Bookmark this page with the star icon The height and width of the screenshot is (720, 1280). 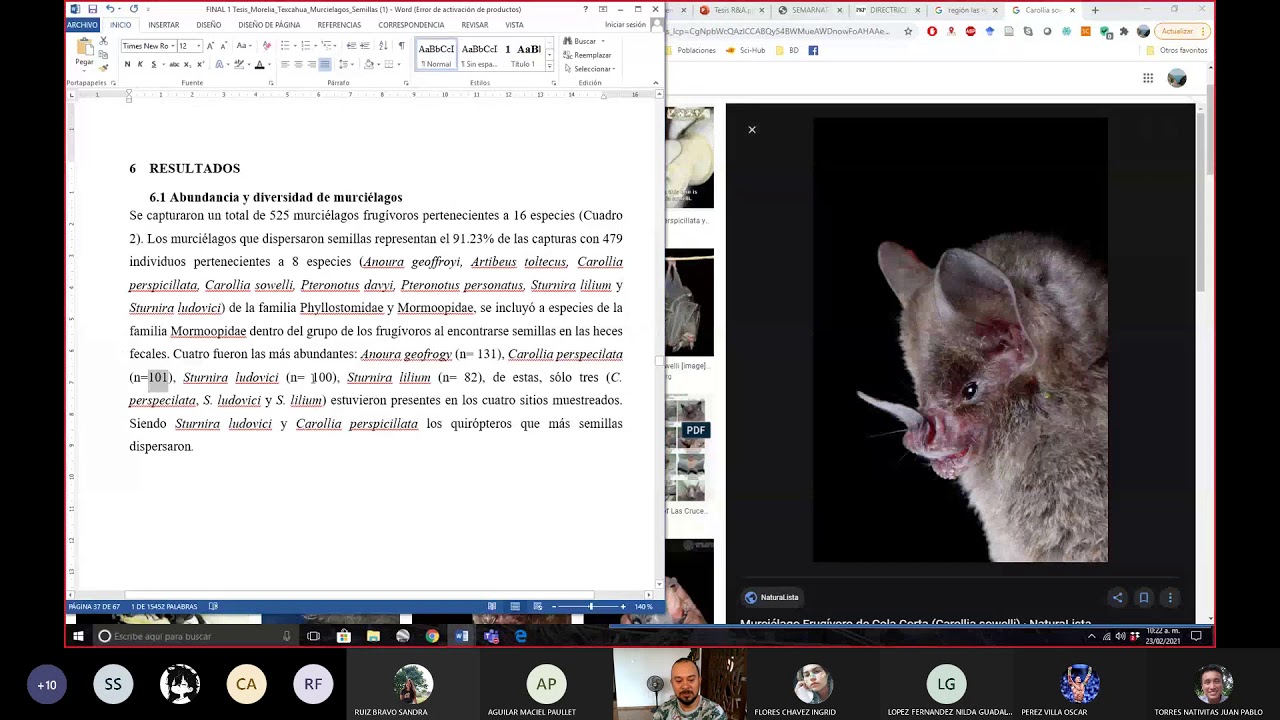click(908, 31)
